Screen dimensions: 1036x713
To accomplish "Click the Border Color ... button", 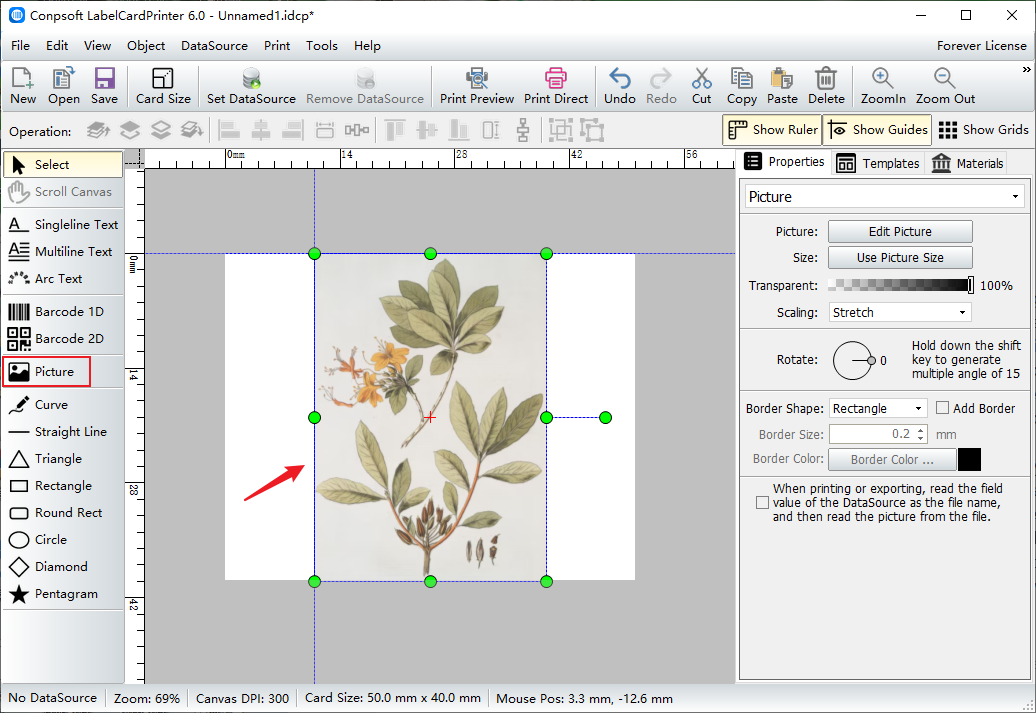I will pos(892,459).
